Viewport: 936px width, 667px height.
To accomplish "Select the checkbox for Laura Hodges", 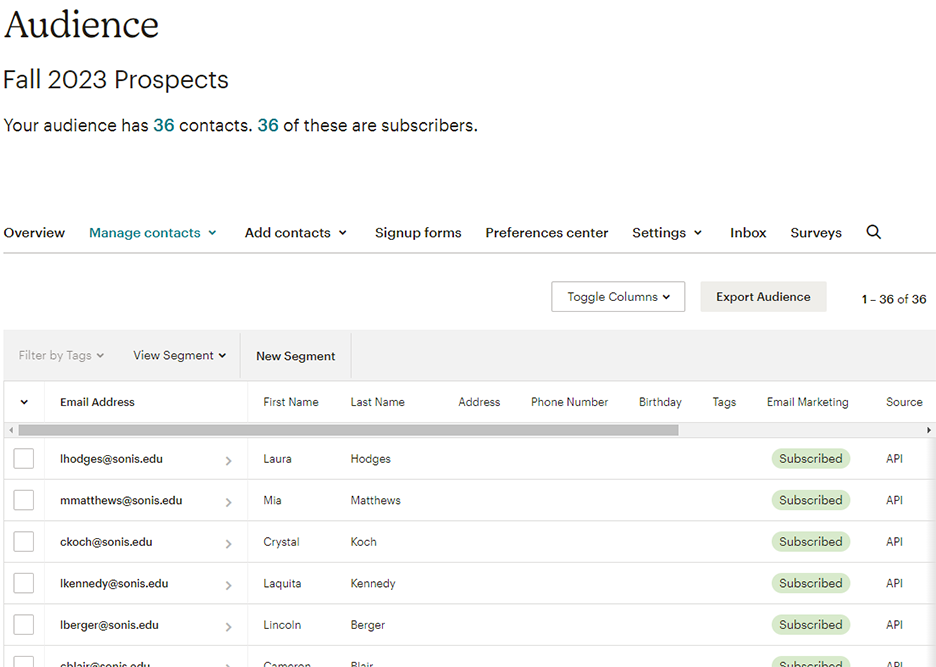I will pyautogui.click(x=23, y=458).
